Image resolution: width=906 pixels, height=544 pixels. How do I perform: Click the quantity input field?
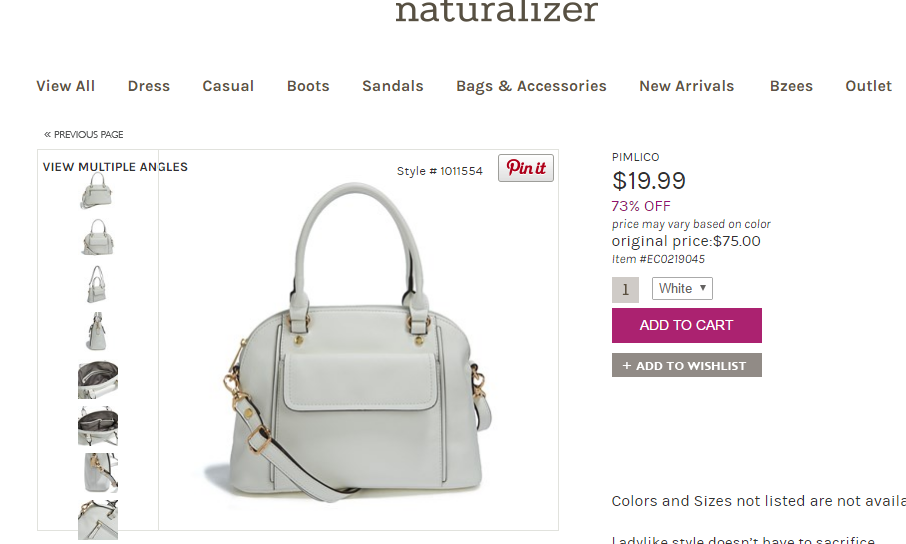625,290
